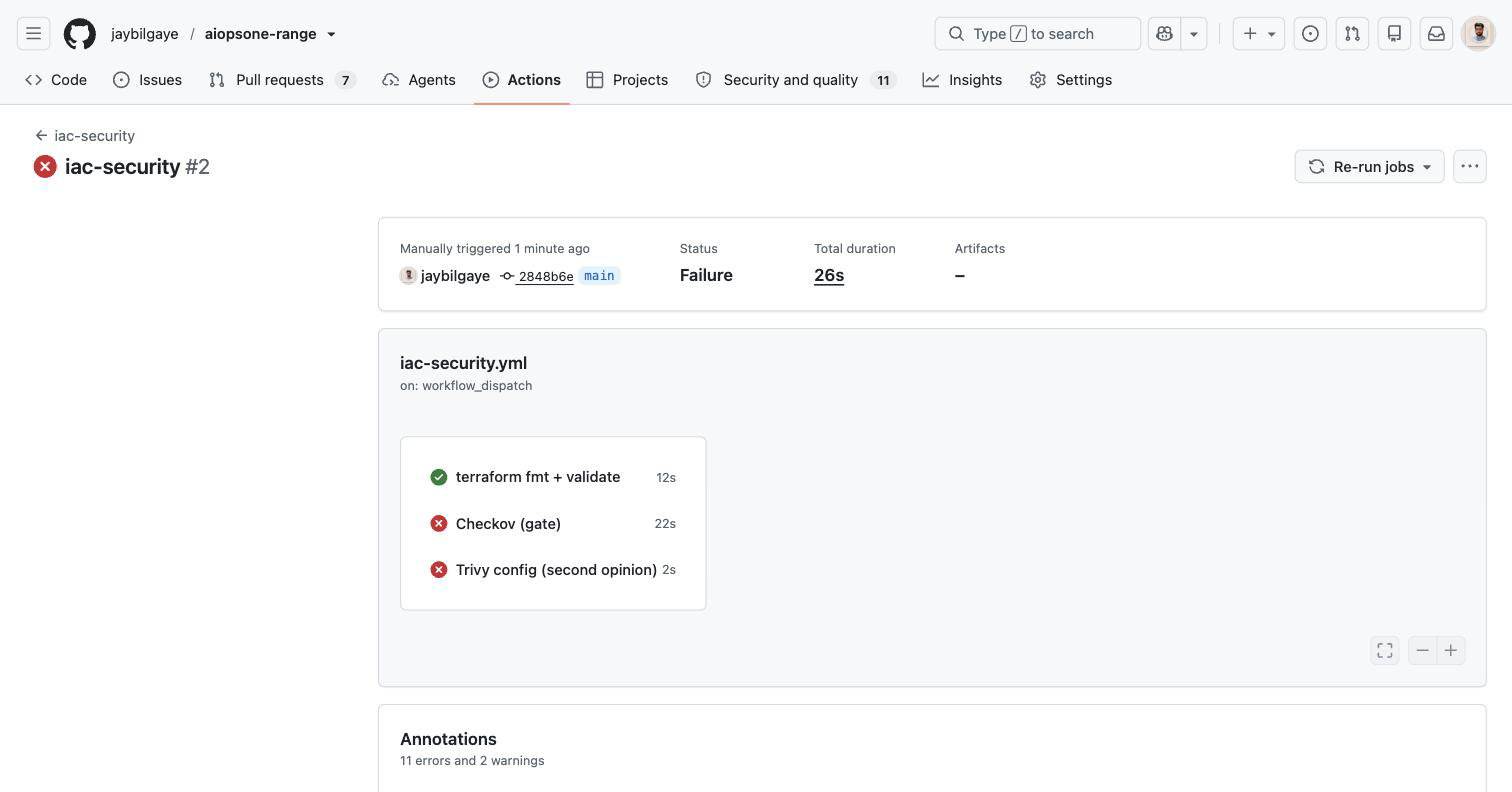This screenshot has width=1512, height=792.
Task: Open the repository Settings tab
Action: coord(1070,80)
